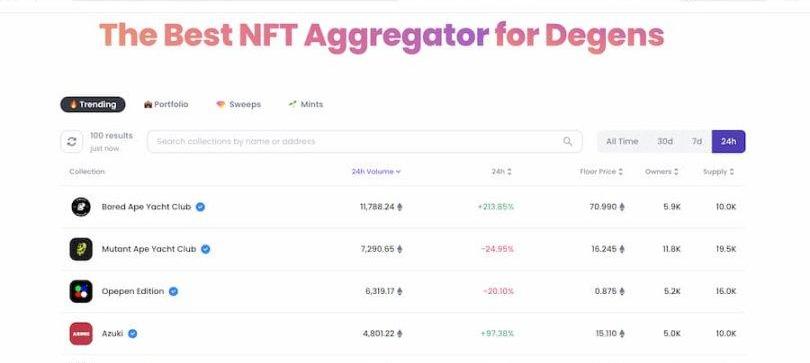Open Bored Ape Yacht Club collection logo
The width and height of the screenshot is (810, 363).
pos(81,207)
